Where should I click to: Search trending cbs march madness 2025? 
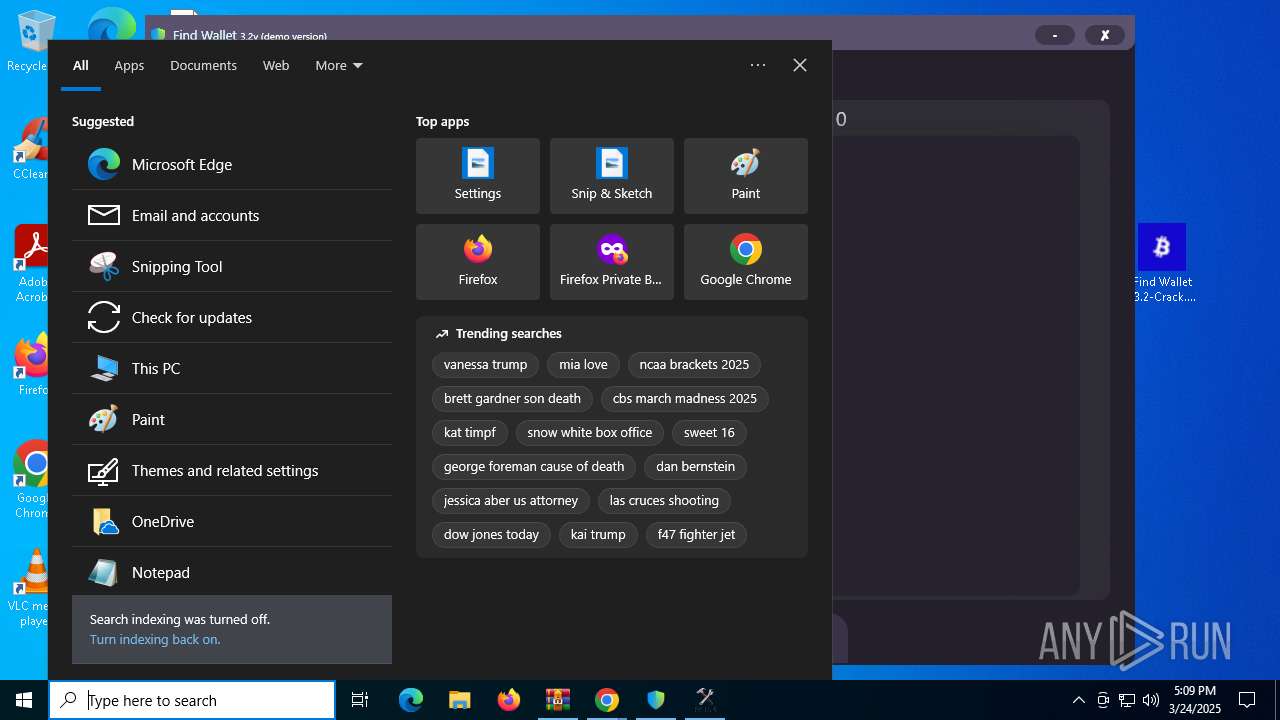click(x=685, y=398)
